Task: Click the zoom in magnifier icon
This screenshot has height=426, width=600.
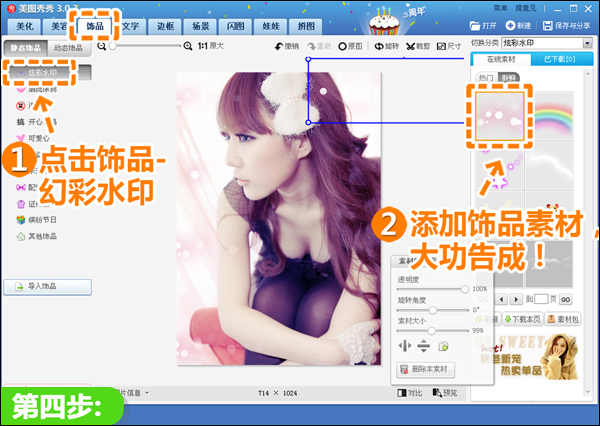Action: point(188,46)
